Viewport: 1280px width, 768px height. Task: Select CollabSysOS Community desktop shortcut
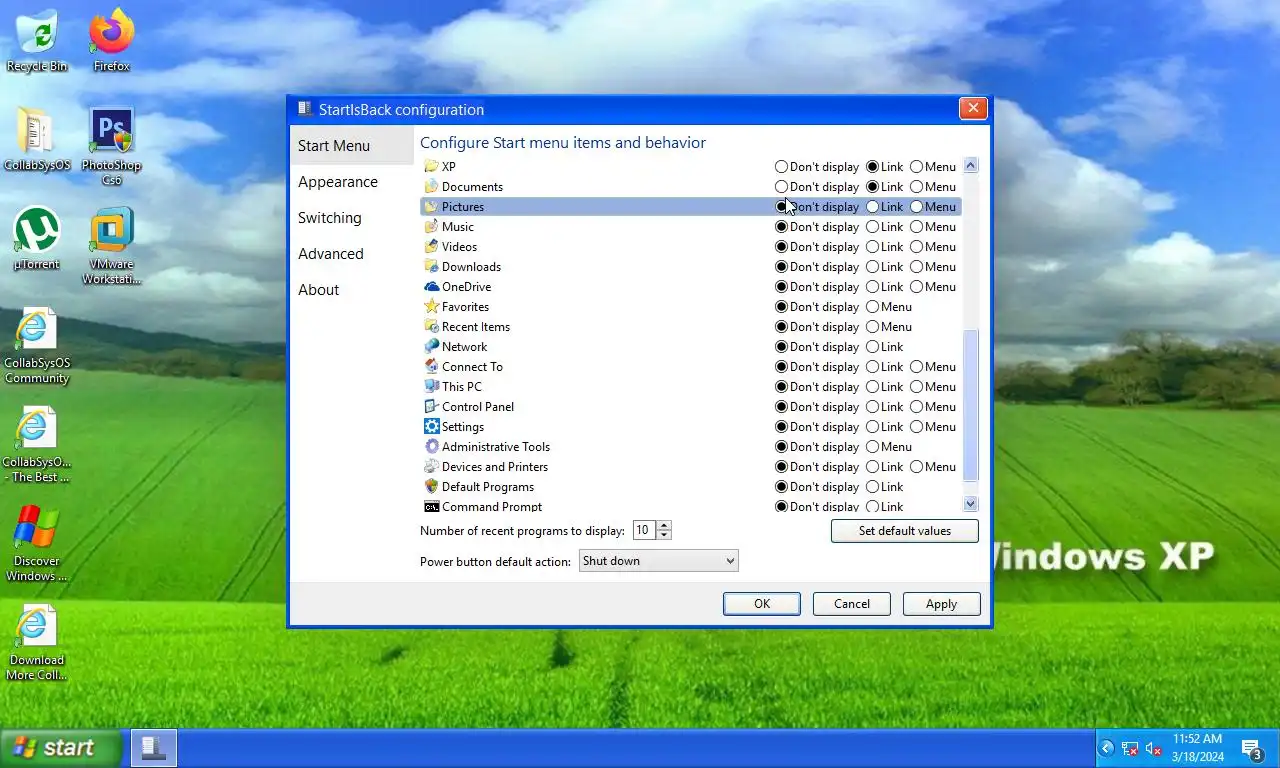(x=37, y=347)
